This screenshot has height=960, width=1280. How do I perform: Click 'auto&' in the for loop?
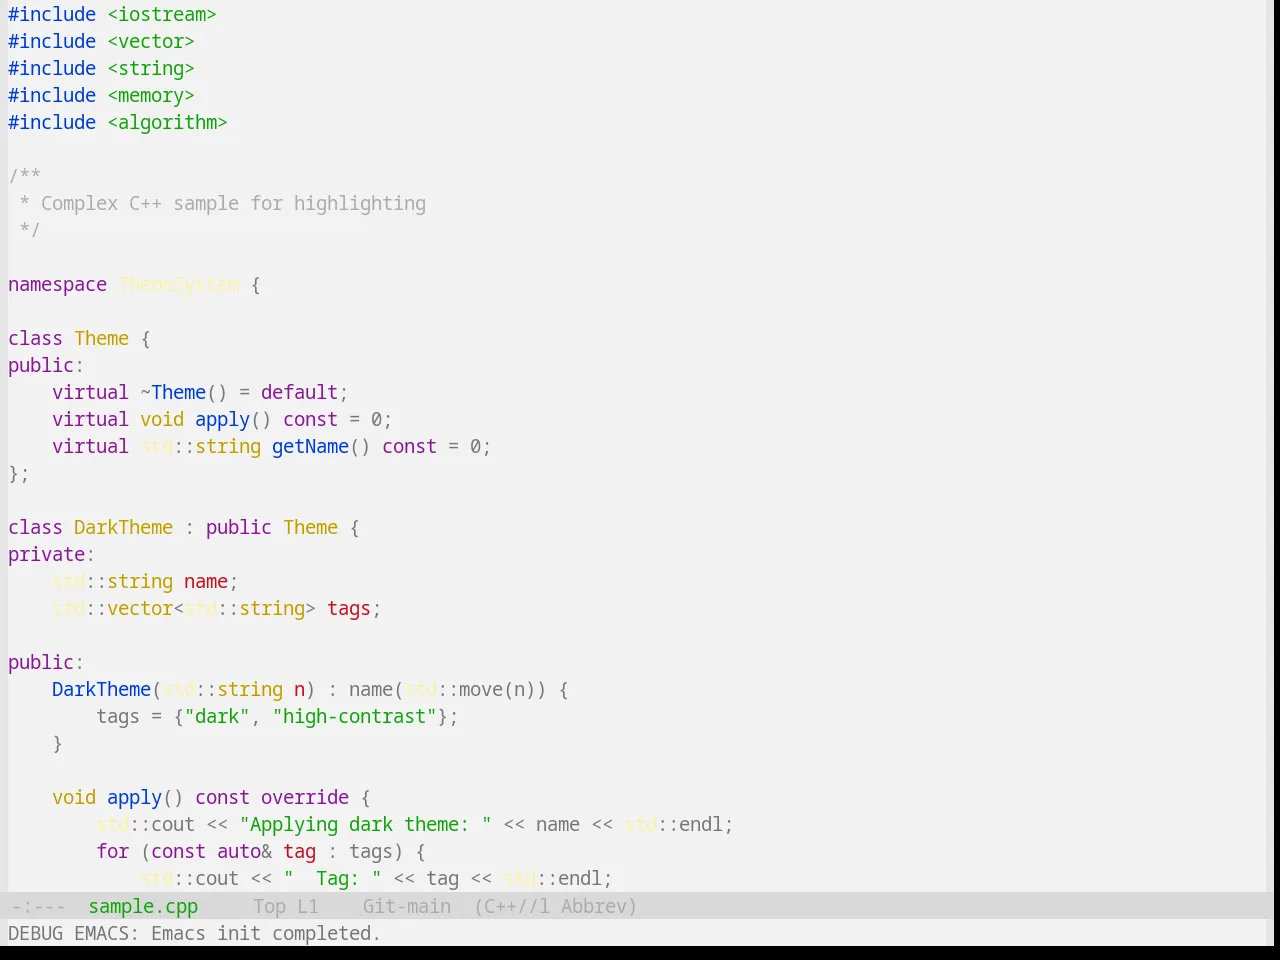coord(244,851)
